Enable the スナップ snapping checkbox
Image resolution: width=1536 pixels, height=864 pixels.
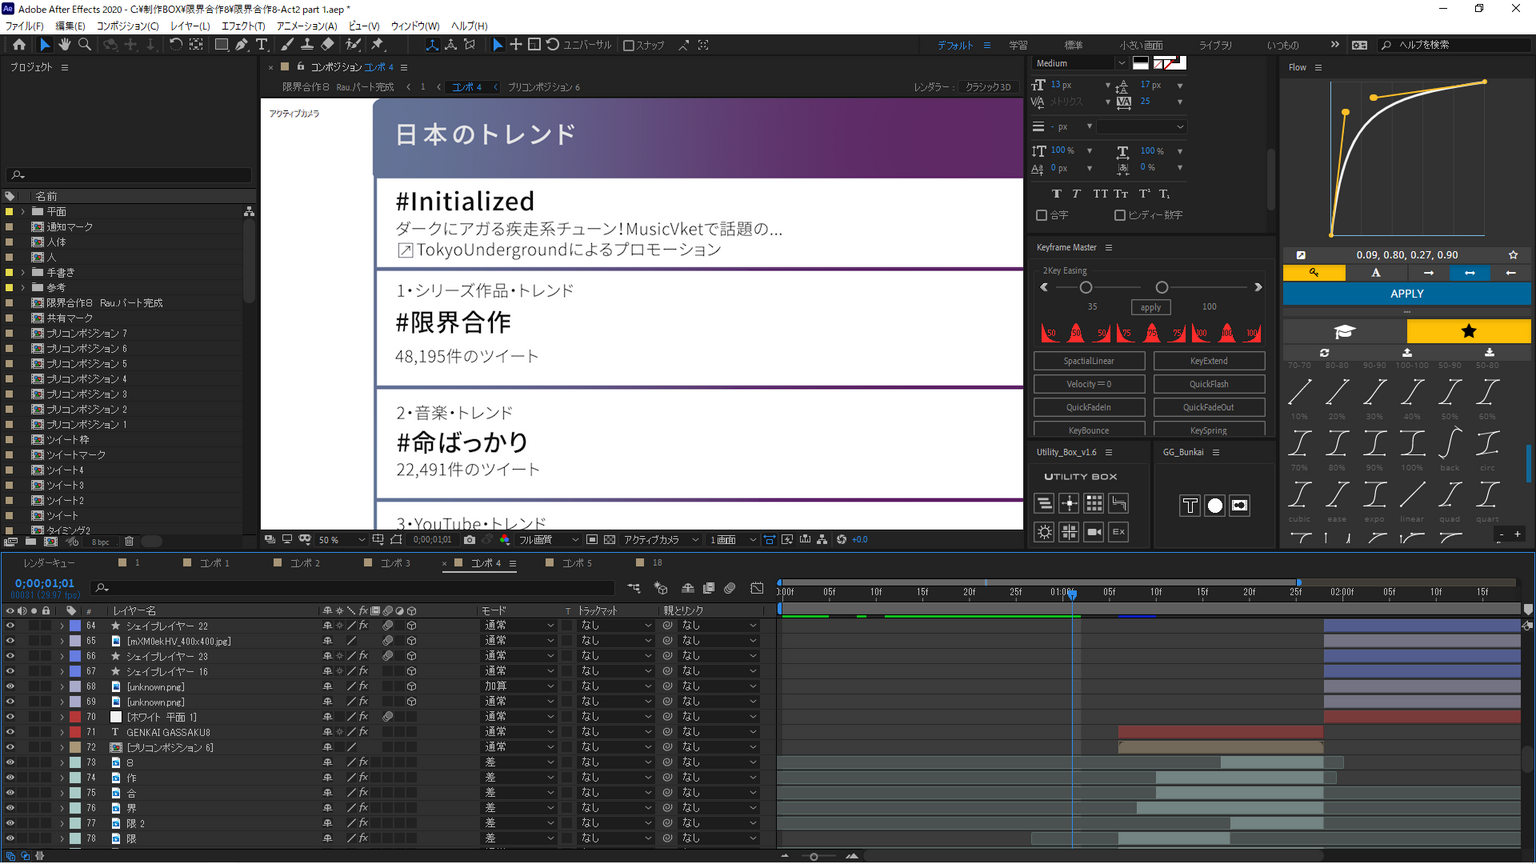click(x=629, y=45)
